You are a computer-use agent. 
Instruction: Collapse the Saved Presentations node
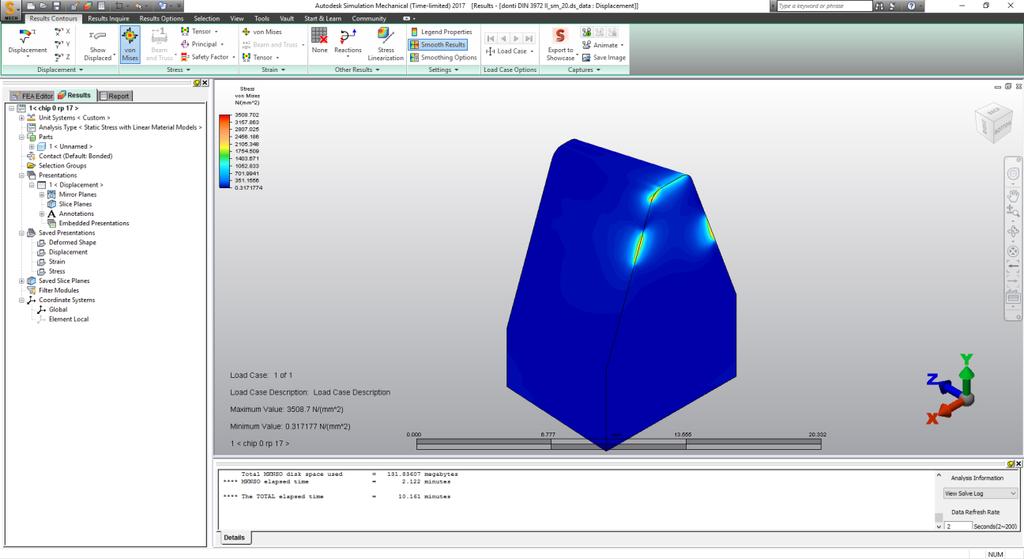[21, 232]
